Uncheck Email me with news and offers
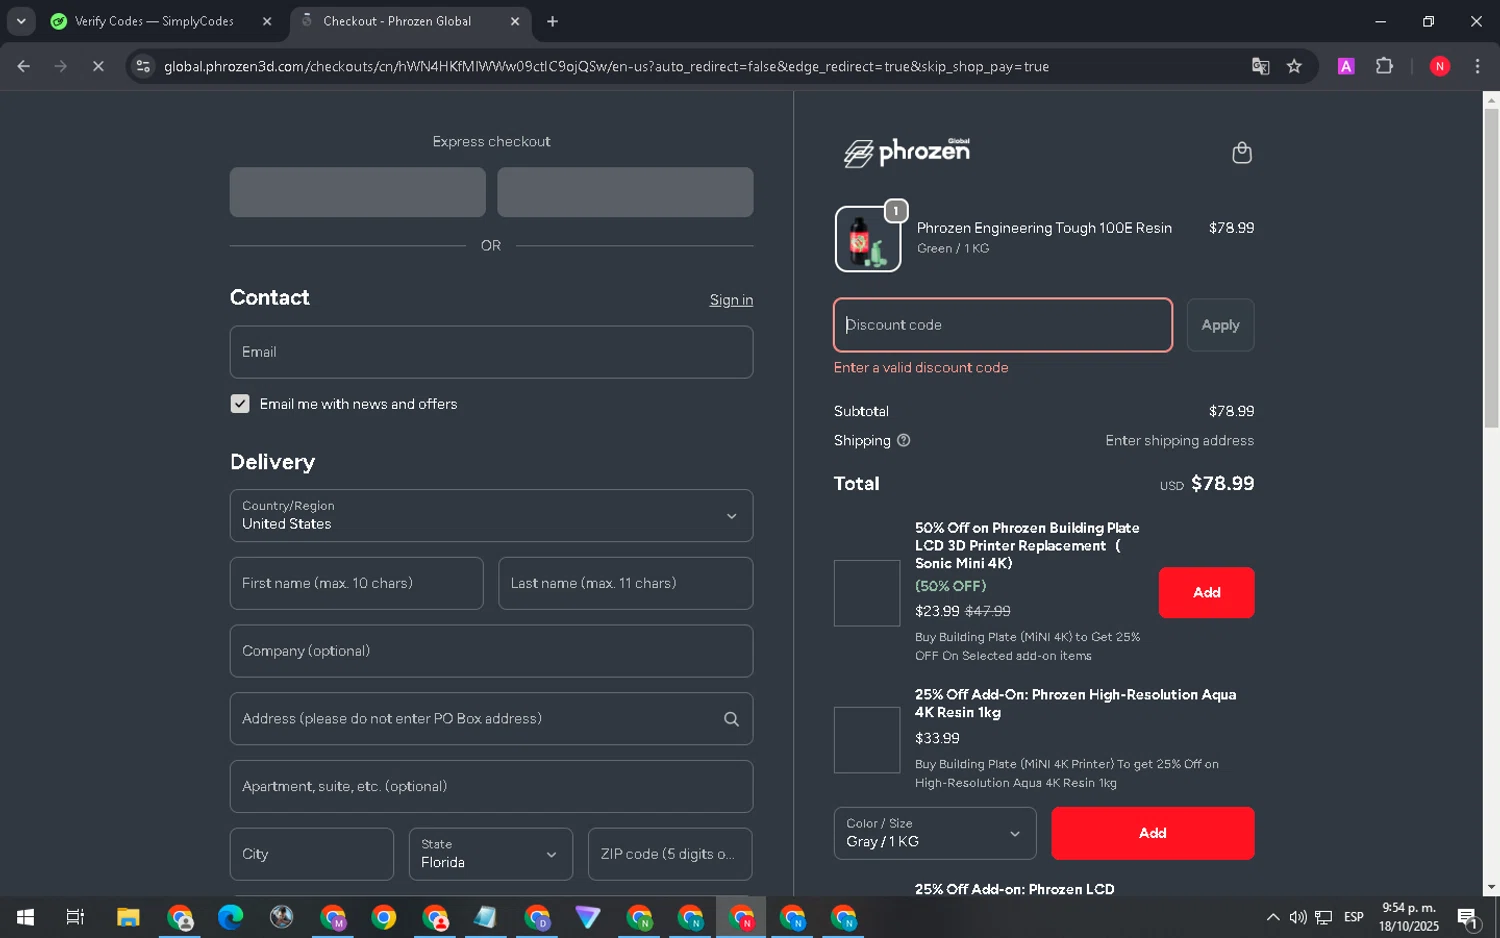Screen dimensions: 1500x938 pyautogui.click(x=240, y=404)
